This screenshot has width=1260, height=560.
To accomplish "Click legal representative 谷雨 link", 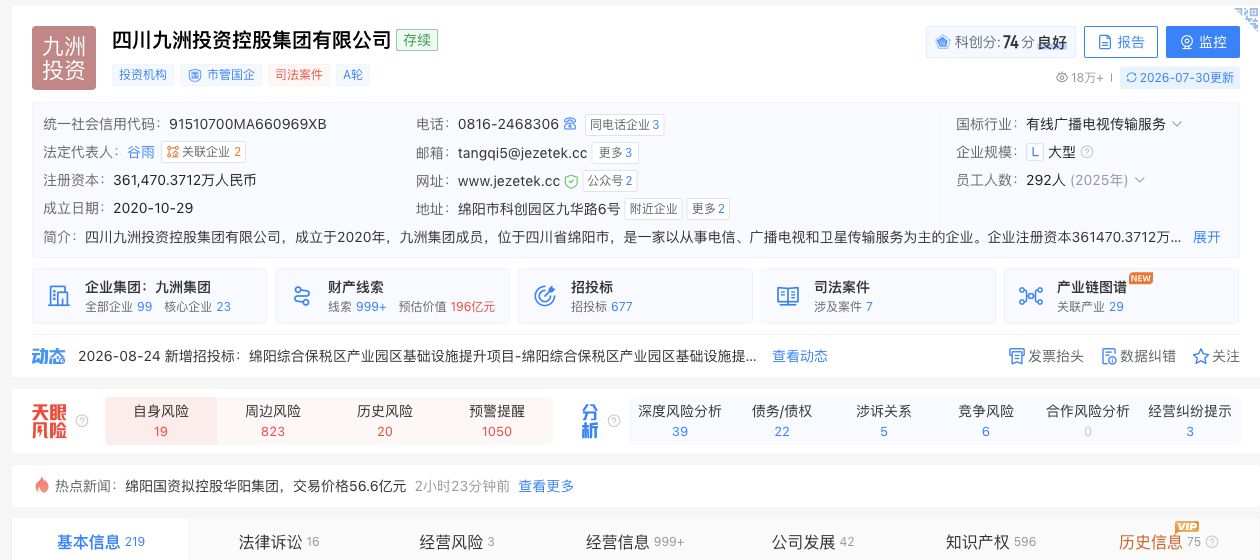I will coord(141,153).
